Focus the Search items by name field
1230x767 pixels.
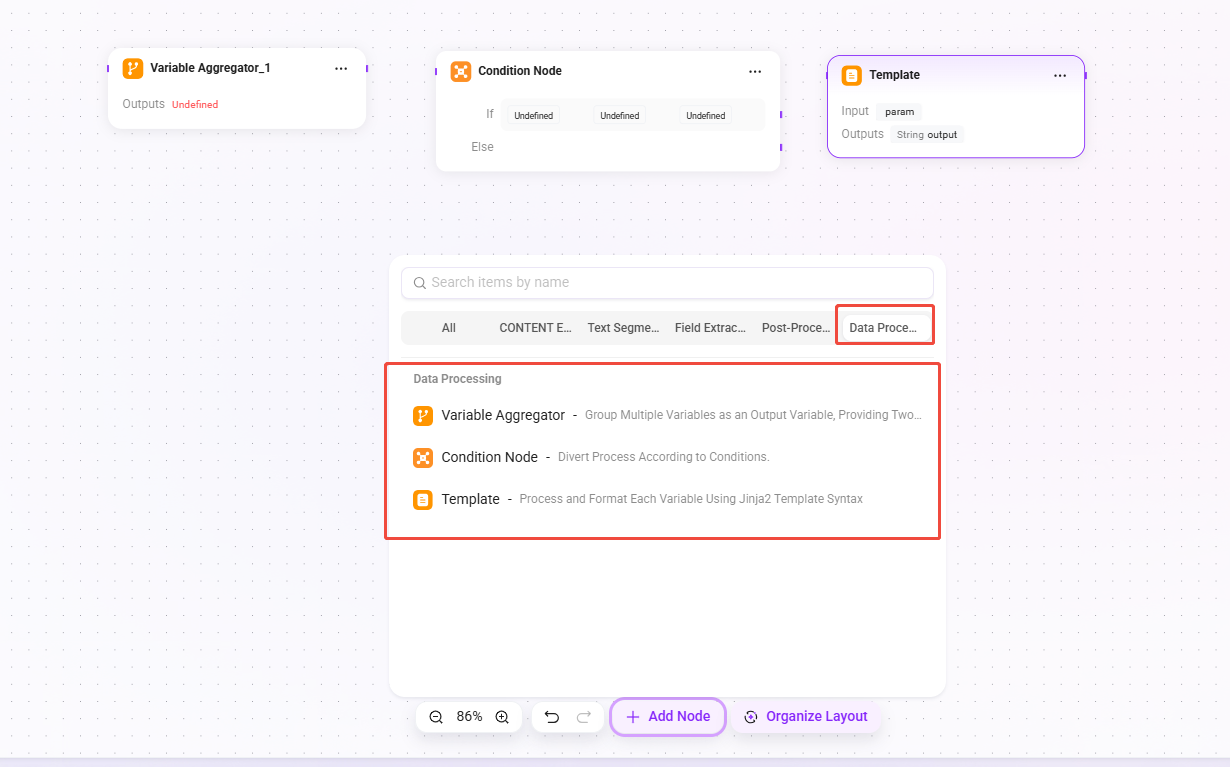pyautogui.click(x=667, y=283)
